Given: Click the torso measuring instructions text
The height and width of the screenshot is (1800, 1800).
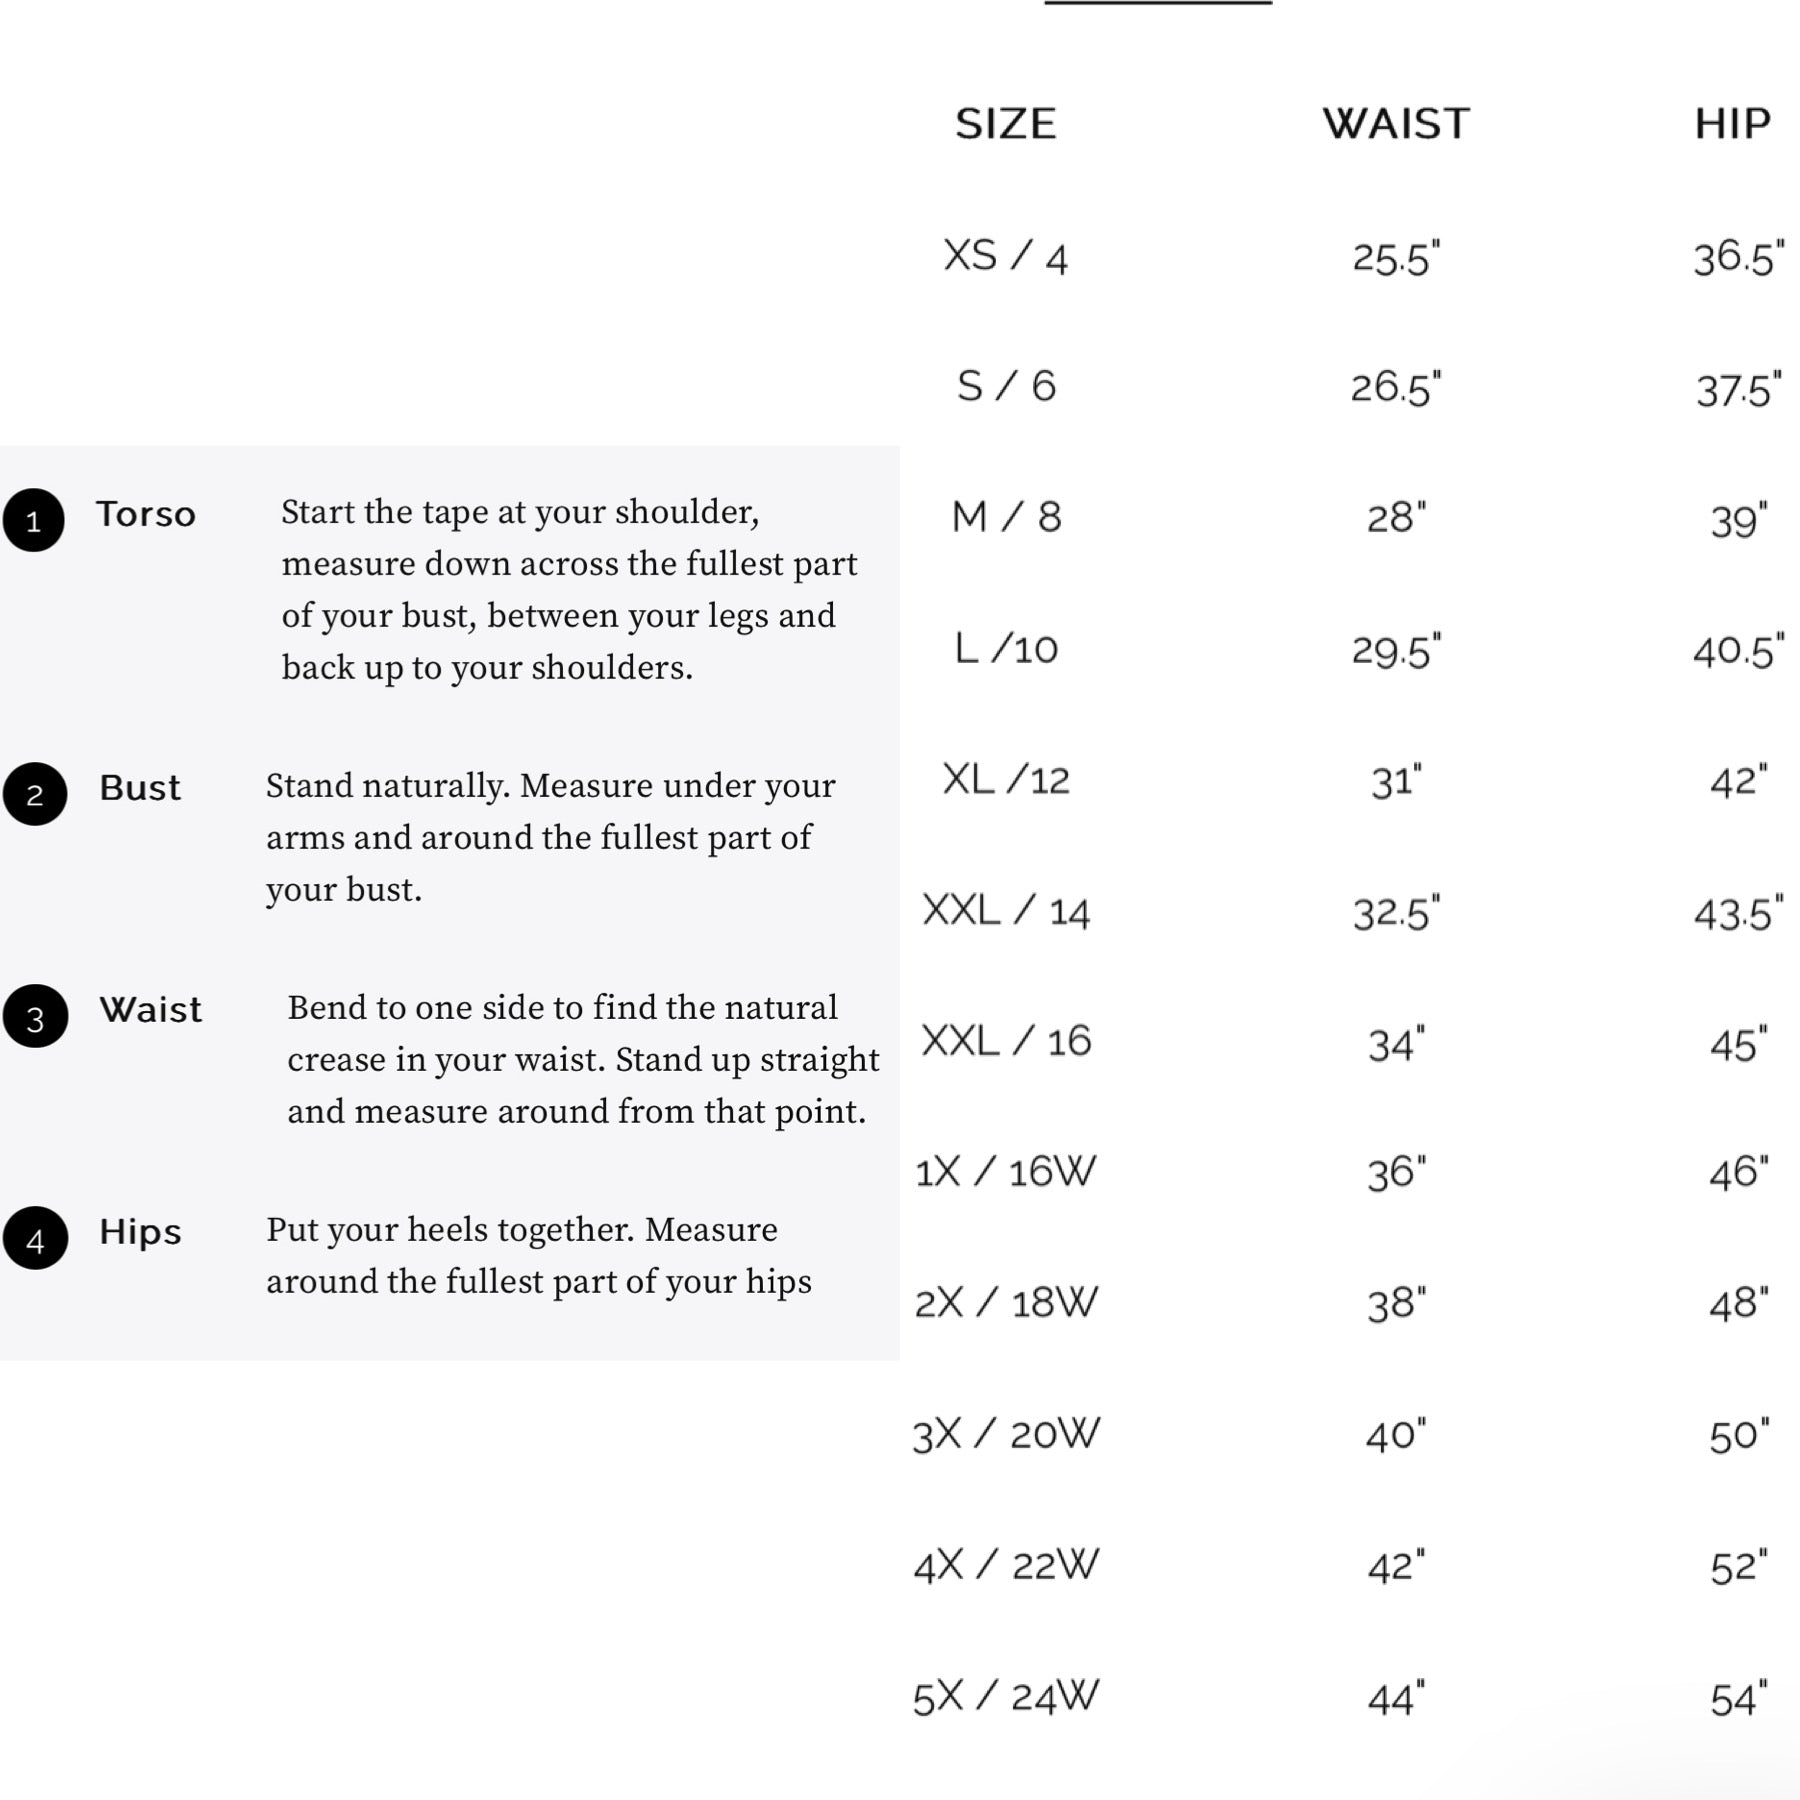Looking at the screenshot, I should tap(569, 590).
